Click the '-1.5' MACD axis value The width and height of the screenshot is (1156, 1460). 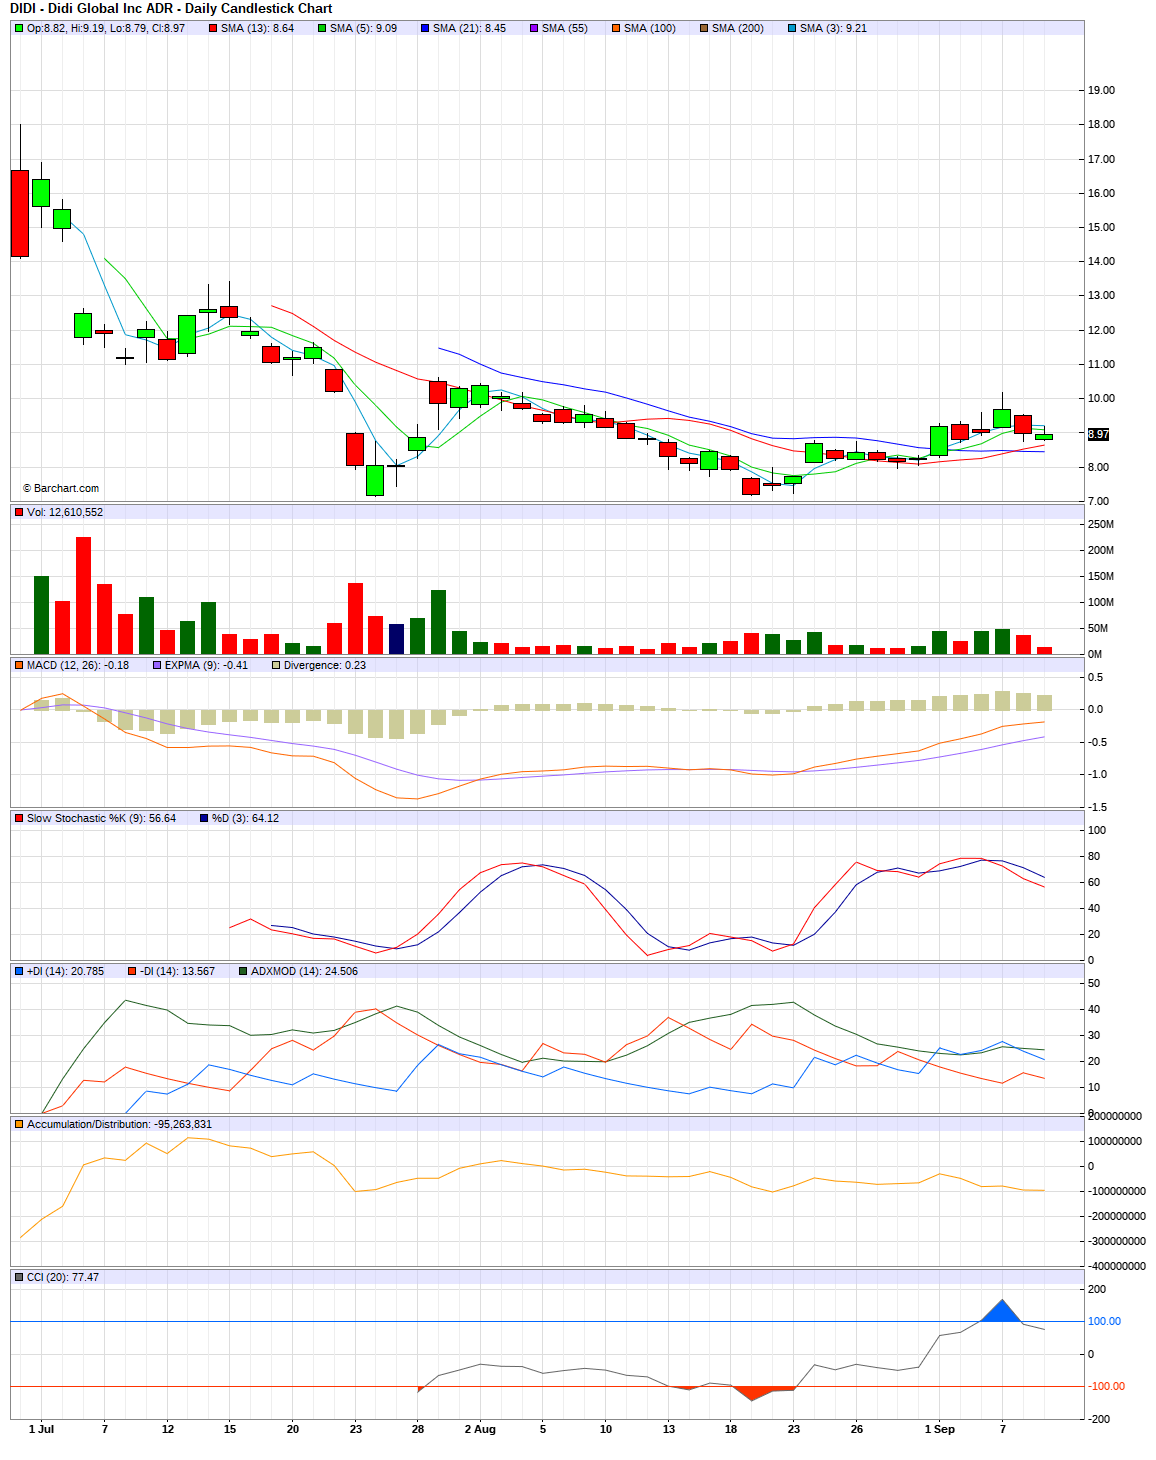[1097, 807]
